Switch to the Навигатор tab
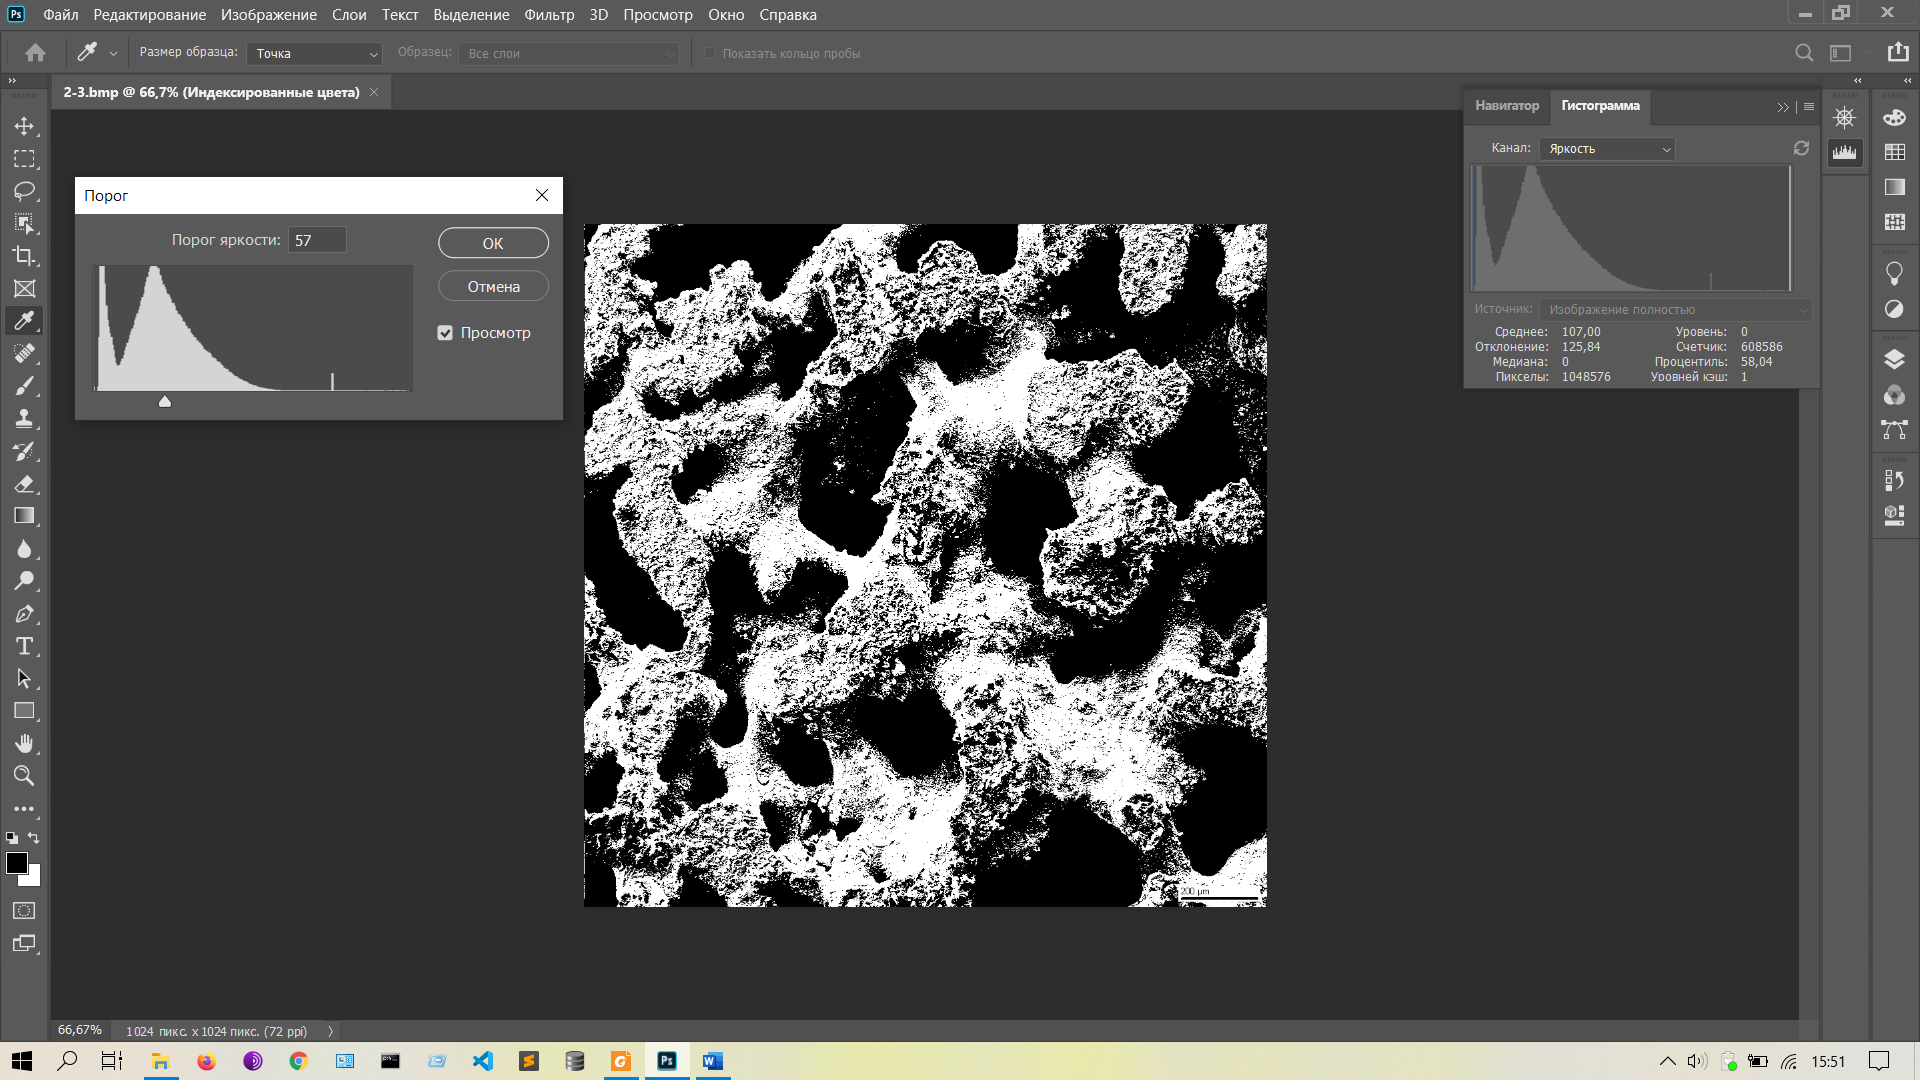Viewport: 1920px width, 1080px height. [1506, 106]
